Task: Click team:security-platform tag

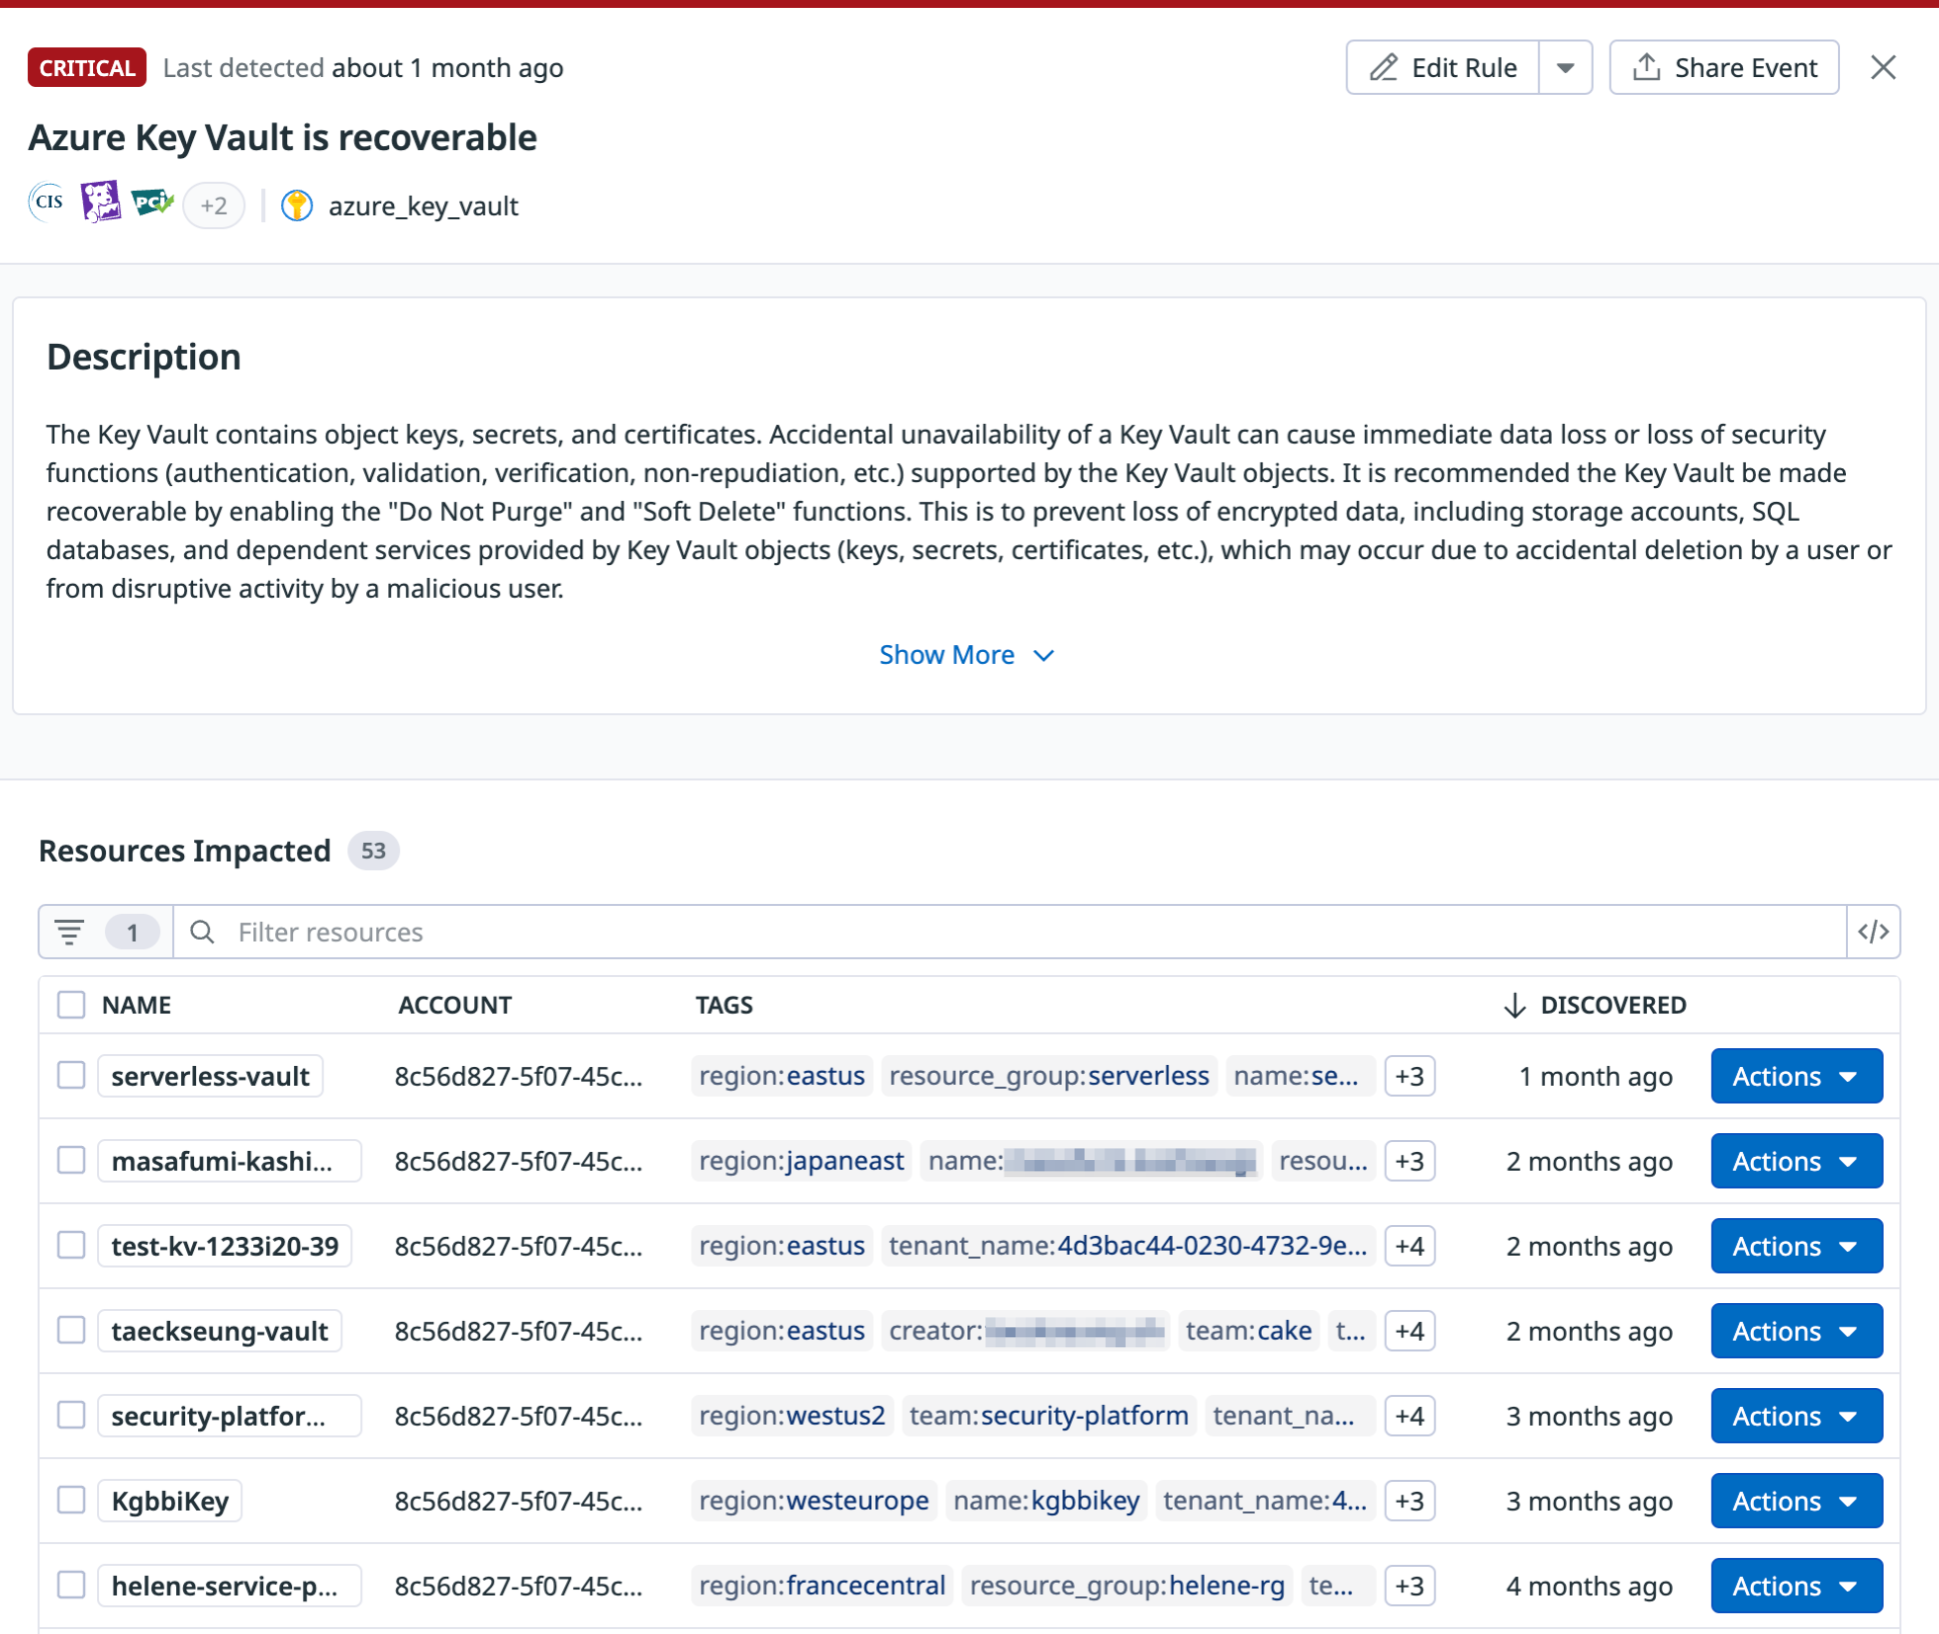Action: point(1049,1416)
